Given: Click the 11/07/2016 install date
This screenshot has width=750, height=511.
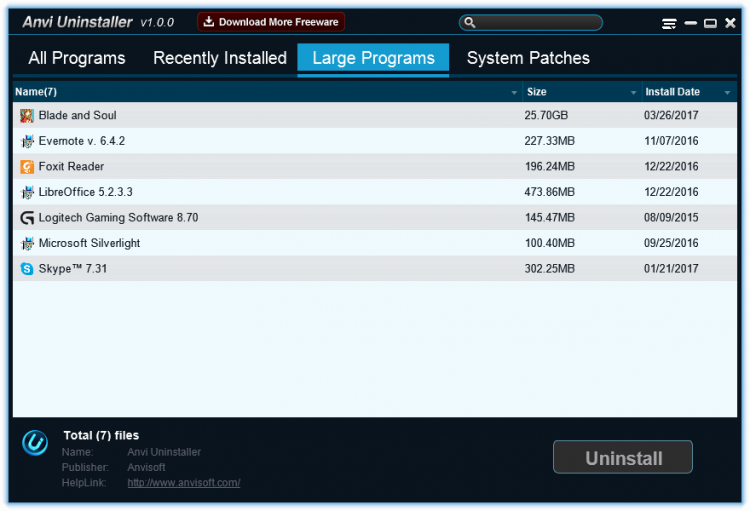Looking at the screenshot, I should point(671,141).
